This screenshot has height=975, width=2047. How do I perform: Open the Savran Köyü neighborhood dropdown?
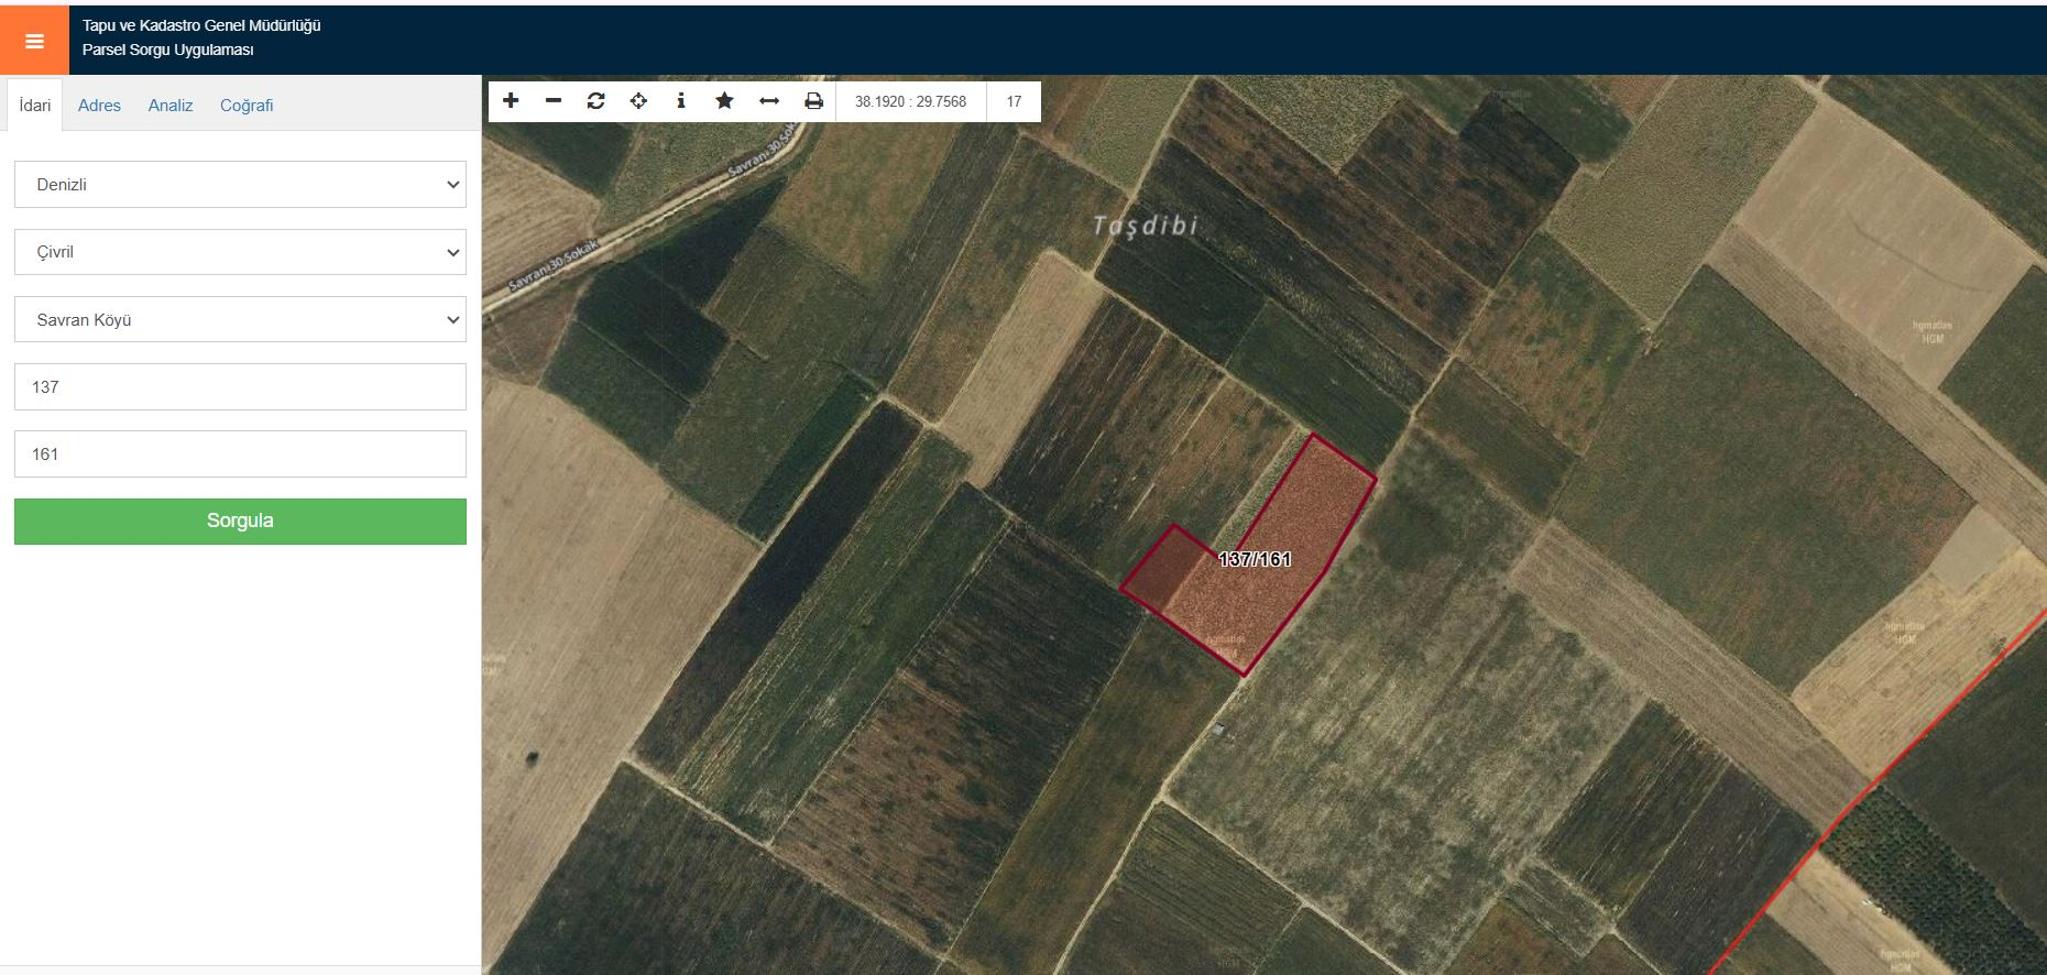tap(240, 320)
